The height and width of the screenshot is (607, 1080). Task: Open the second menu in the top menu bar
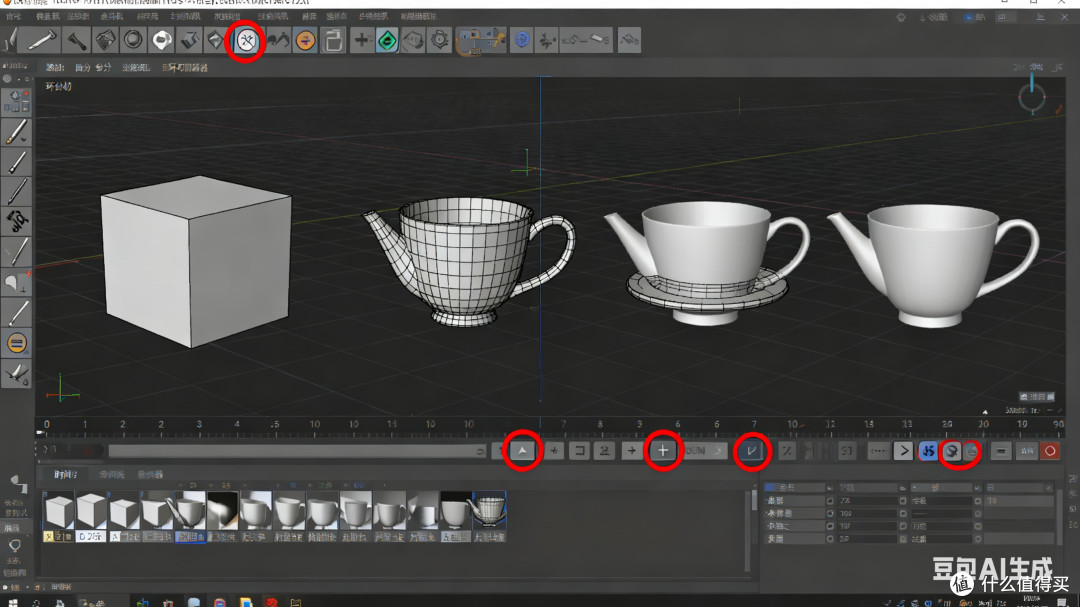coord(48,16)
